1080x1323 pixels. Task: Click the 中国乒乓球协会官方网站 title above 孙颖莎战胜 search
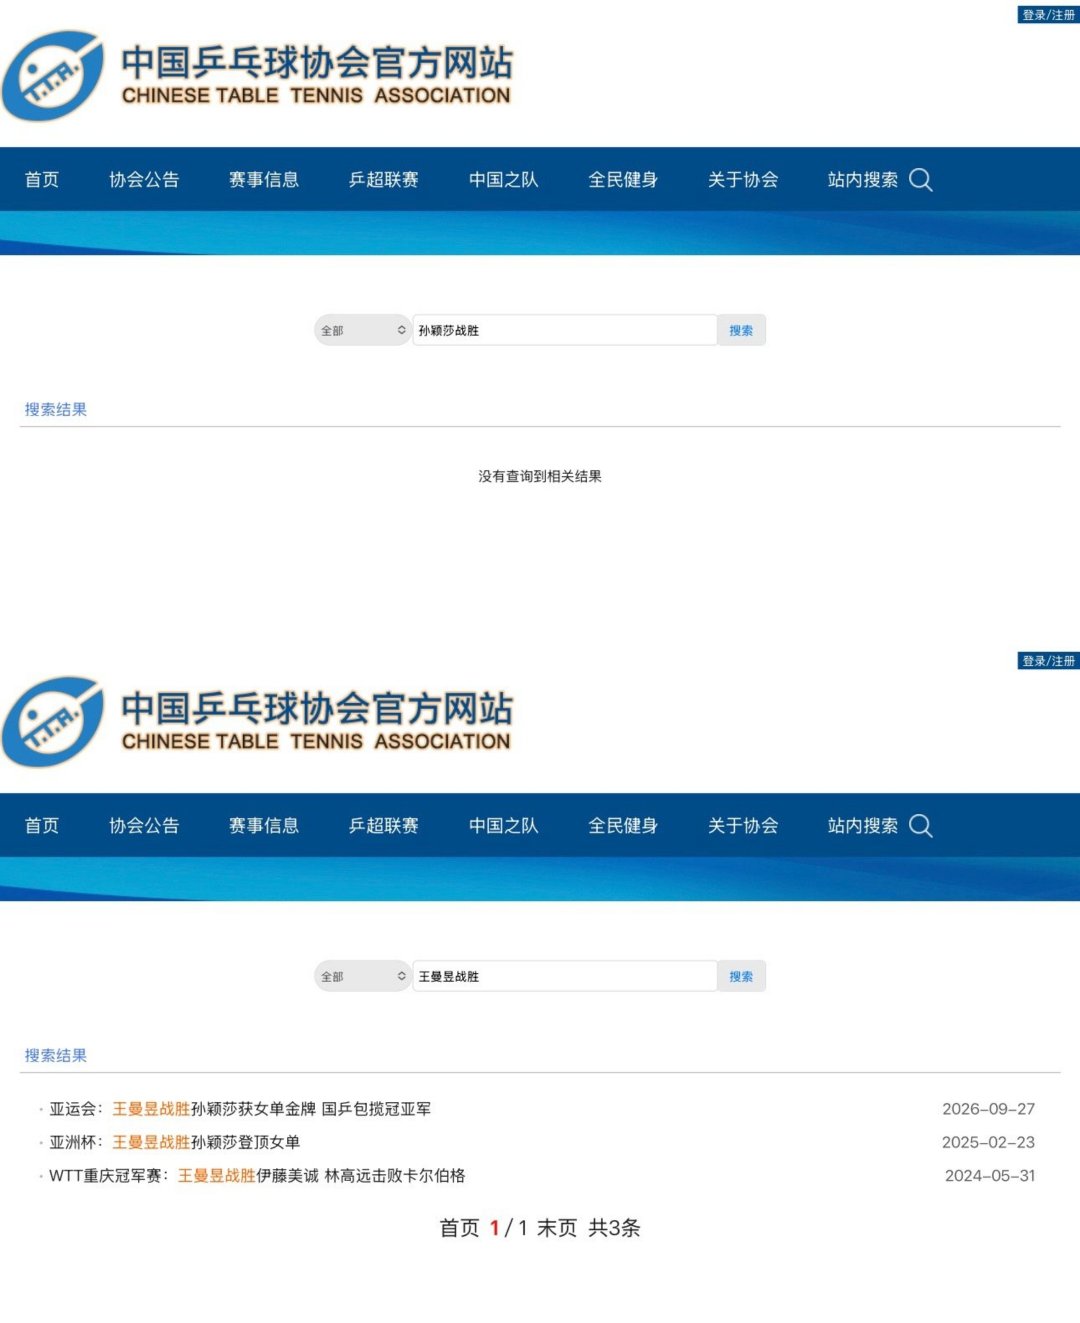317,62
